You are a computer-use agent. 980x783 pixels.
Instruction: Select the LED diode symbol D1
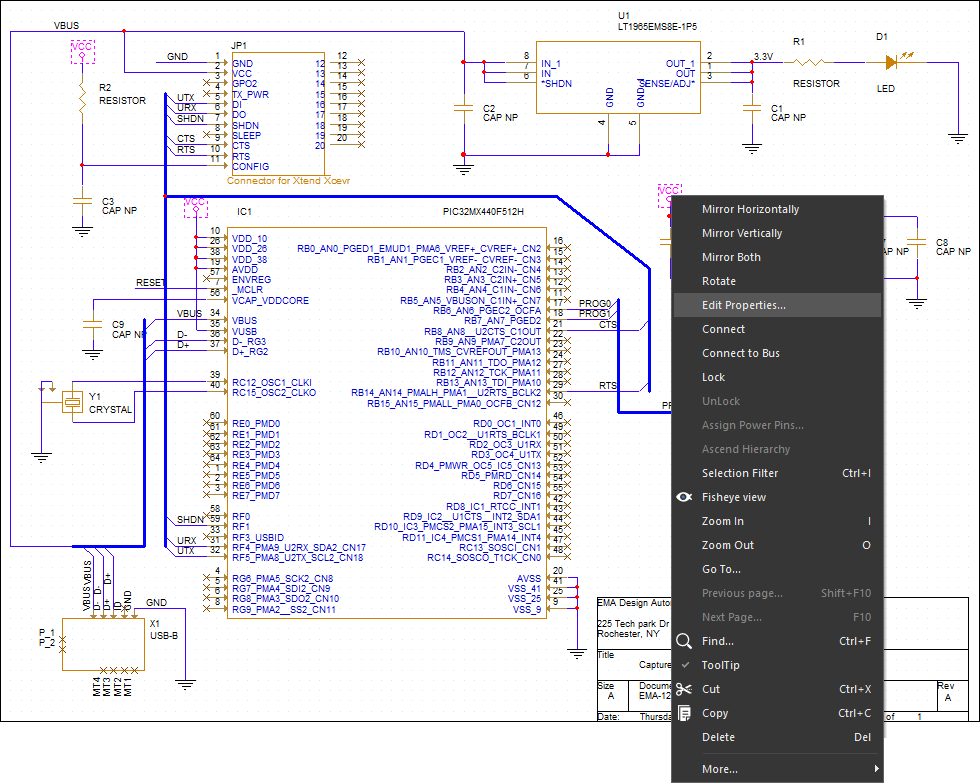pos(892,62)
